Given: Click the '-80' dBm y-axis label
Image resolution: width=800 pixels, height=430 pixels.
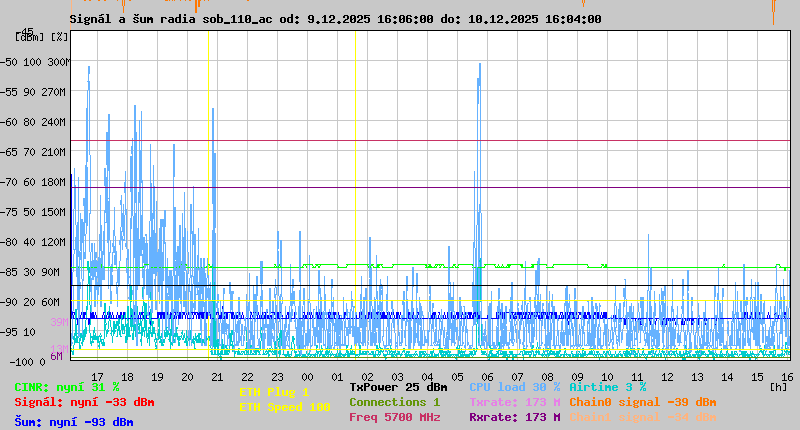Looking at the screenshot, I should click(x=9, y=242).
